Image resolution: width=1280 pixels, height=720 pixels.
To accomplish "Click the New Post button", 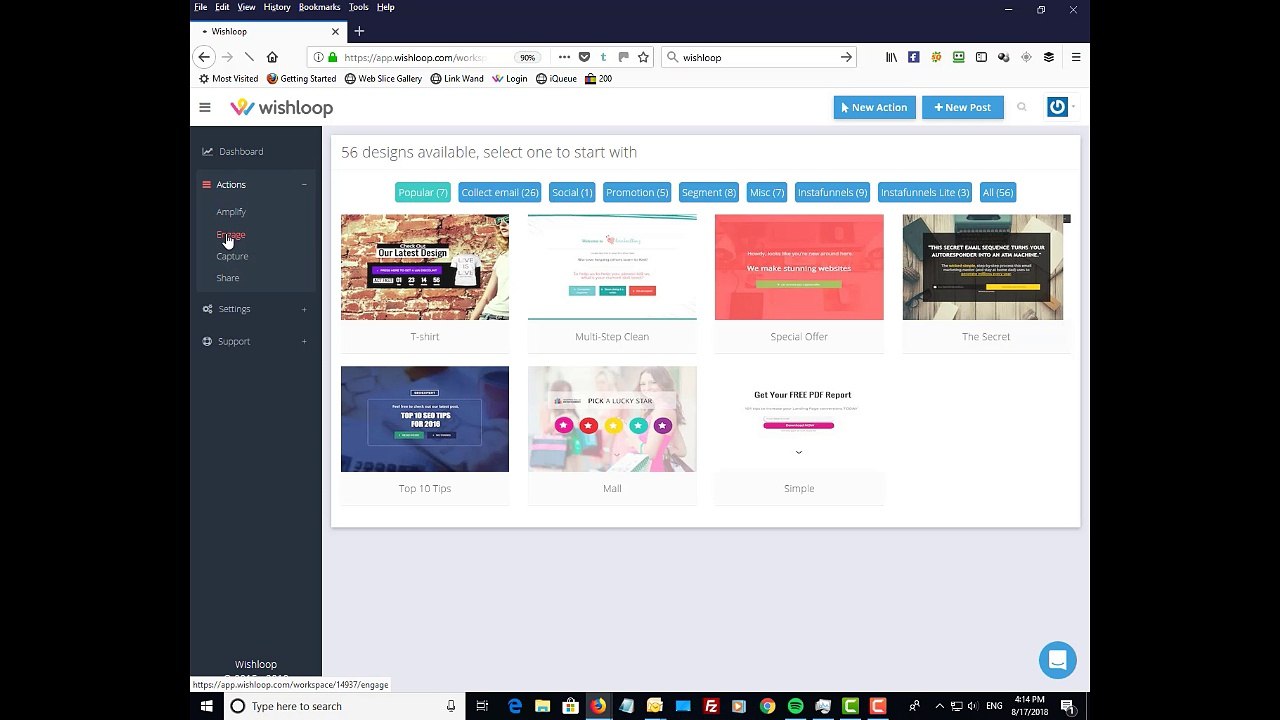I will [x=963, y=107].
